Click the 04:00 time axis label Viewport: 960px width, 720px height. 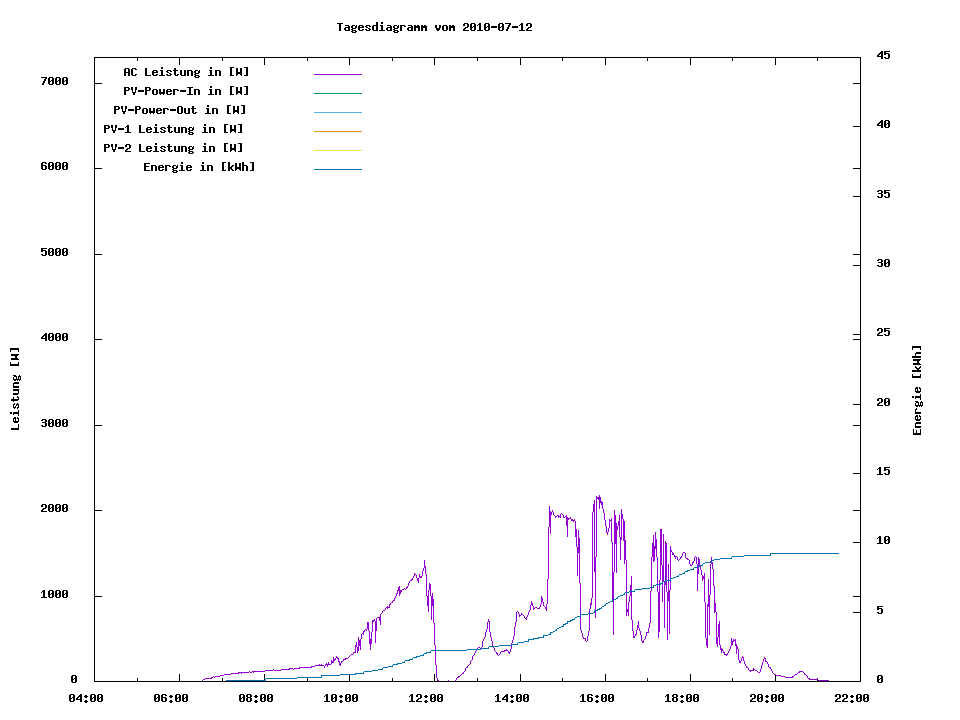[x=85, y=698]
